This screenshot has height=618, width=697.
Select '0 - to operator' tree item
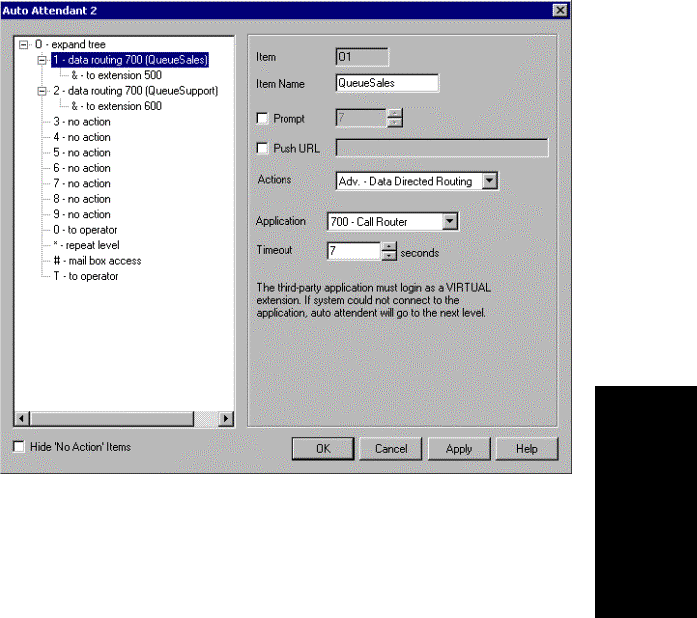pyautogui.click(x=85, y=230)
